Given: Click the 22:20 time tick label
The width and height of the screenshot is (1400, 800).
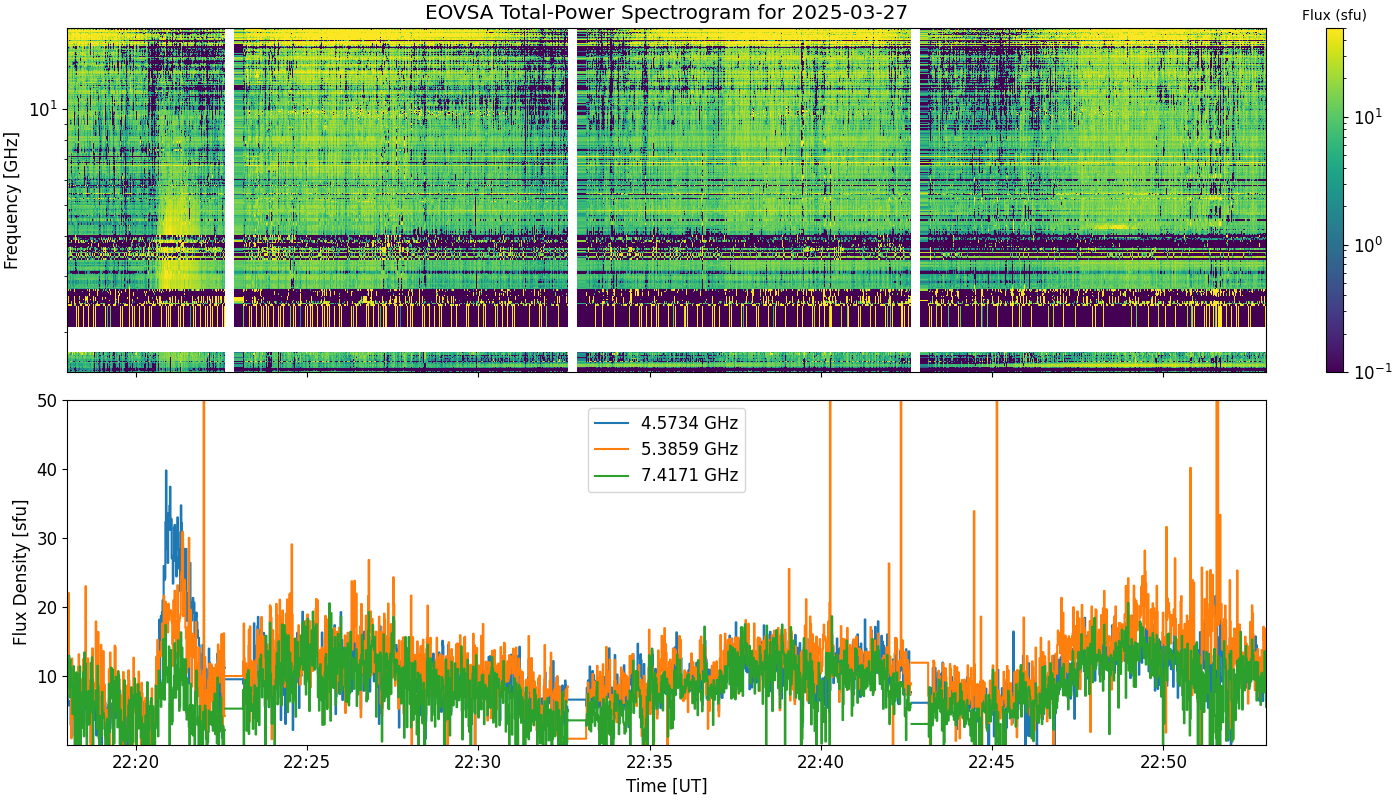Looking at the screenshot, I should pos(136,761).
